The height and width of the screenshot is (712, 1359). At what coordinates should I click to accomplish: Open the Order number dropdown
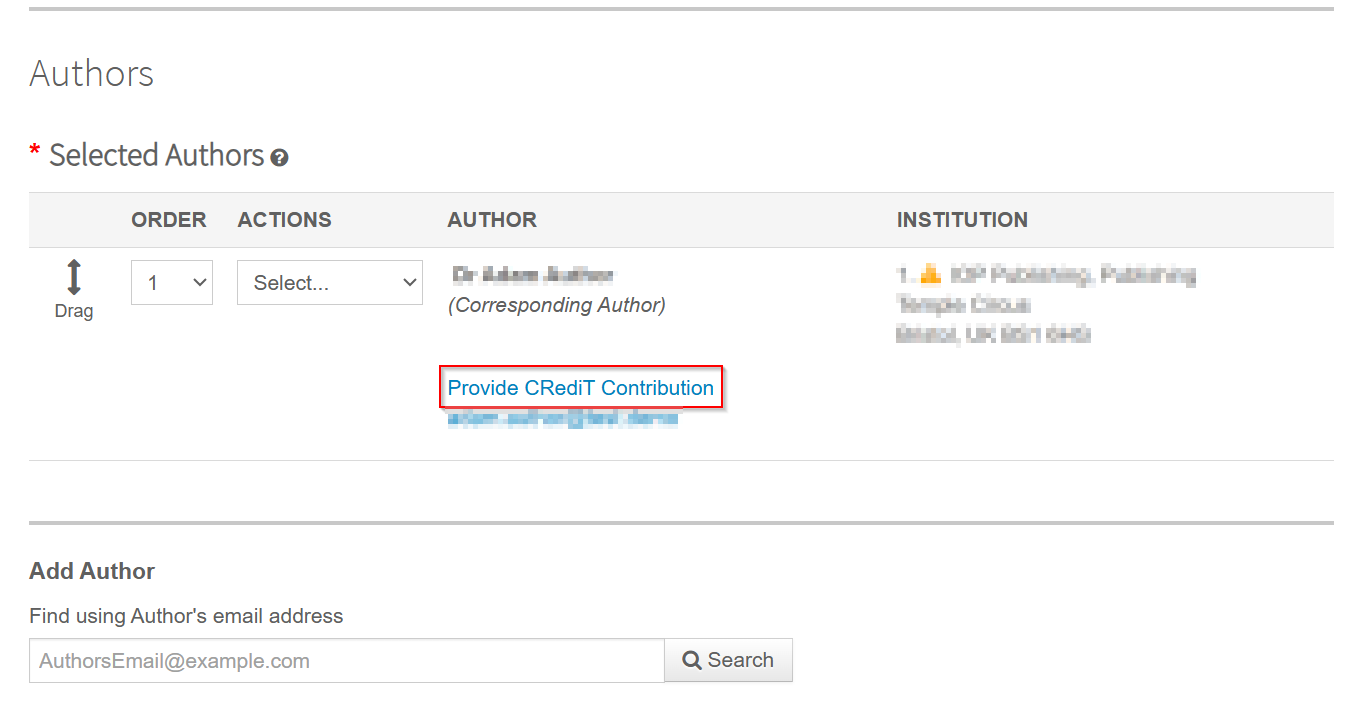click(x=172, y=283)
